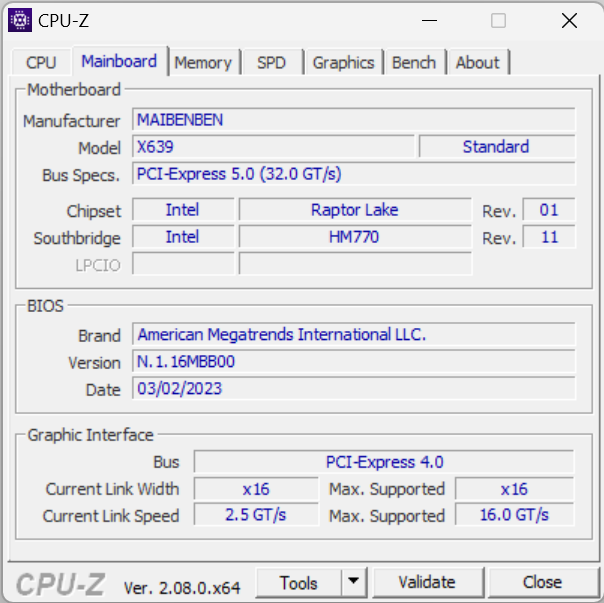Screen dimensions: 604x603
Task: Click the Bus Specs PCI-Express 5.0 field
Action: 354,174
